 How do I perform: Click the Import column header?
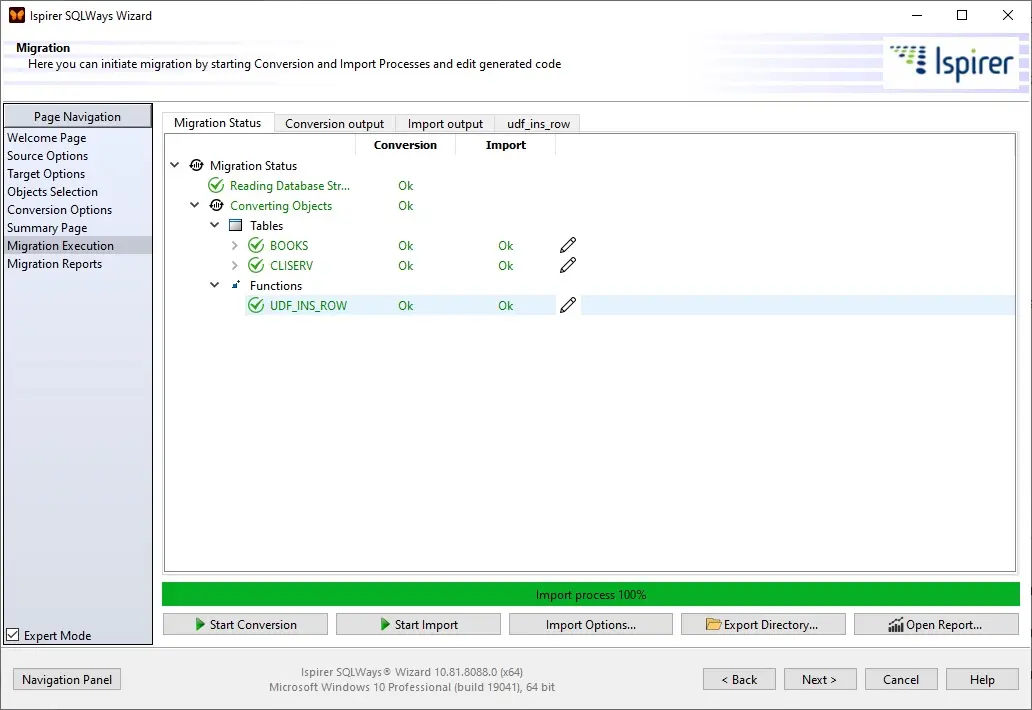[505, 145]
